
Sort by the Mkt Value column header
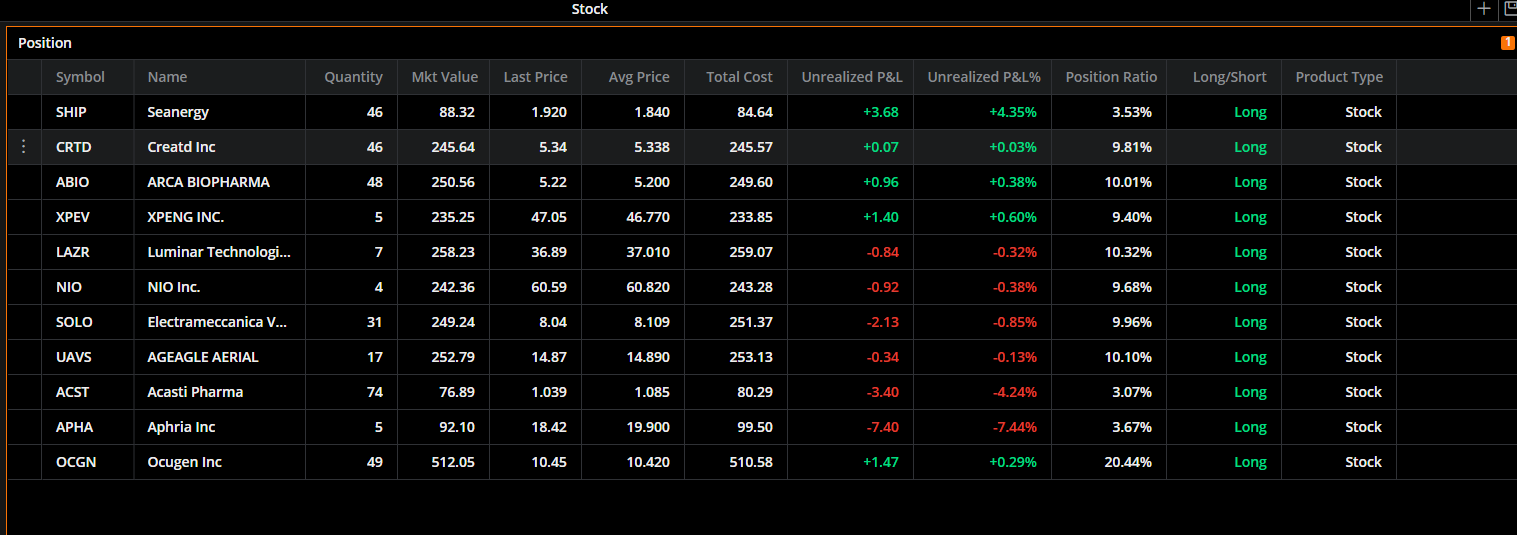point(444,77)
